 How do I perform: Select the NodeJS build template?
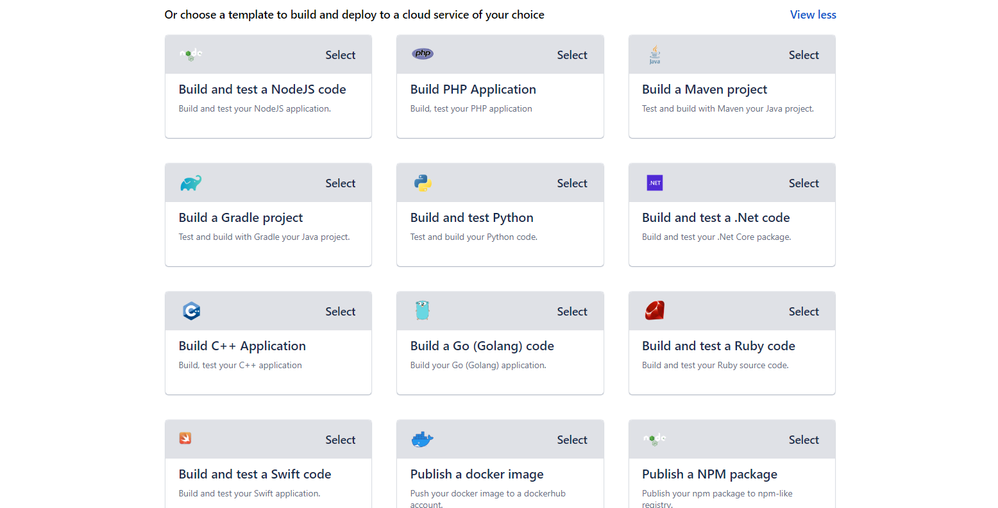point(340,55)
